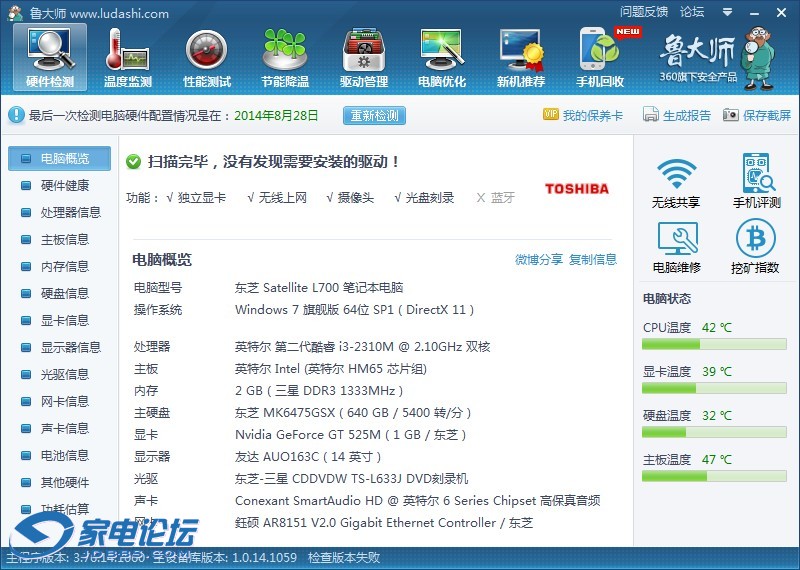Open the 驱动管理 driver management tool
The image size is (800, 570).
point(363,57)
